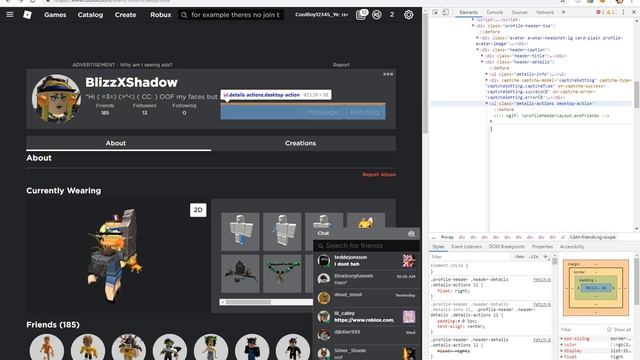
Task: Expand the avatar-headshot div node
Action: pyautogui.click(x=478, y=38)
